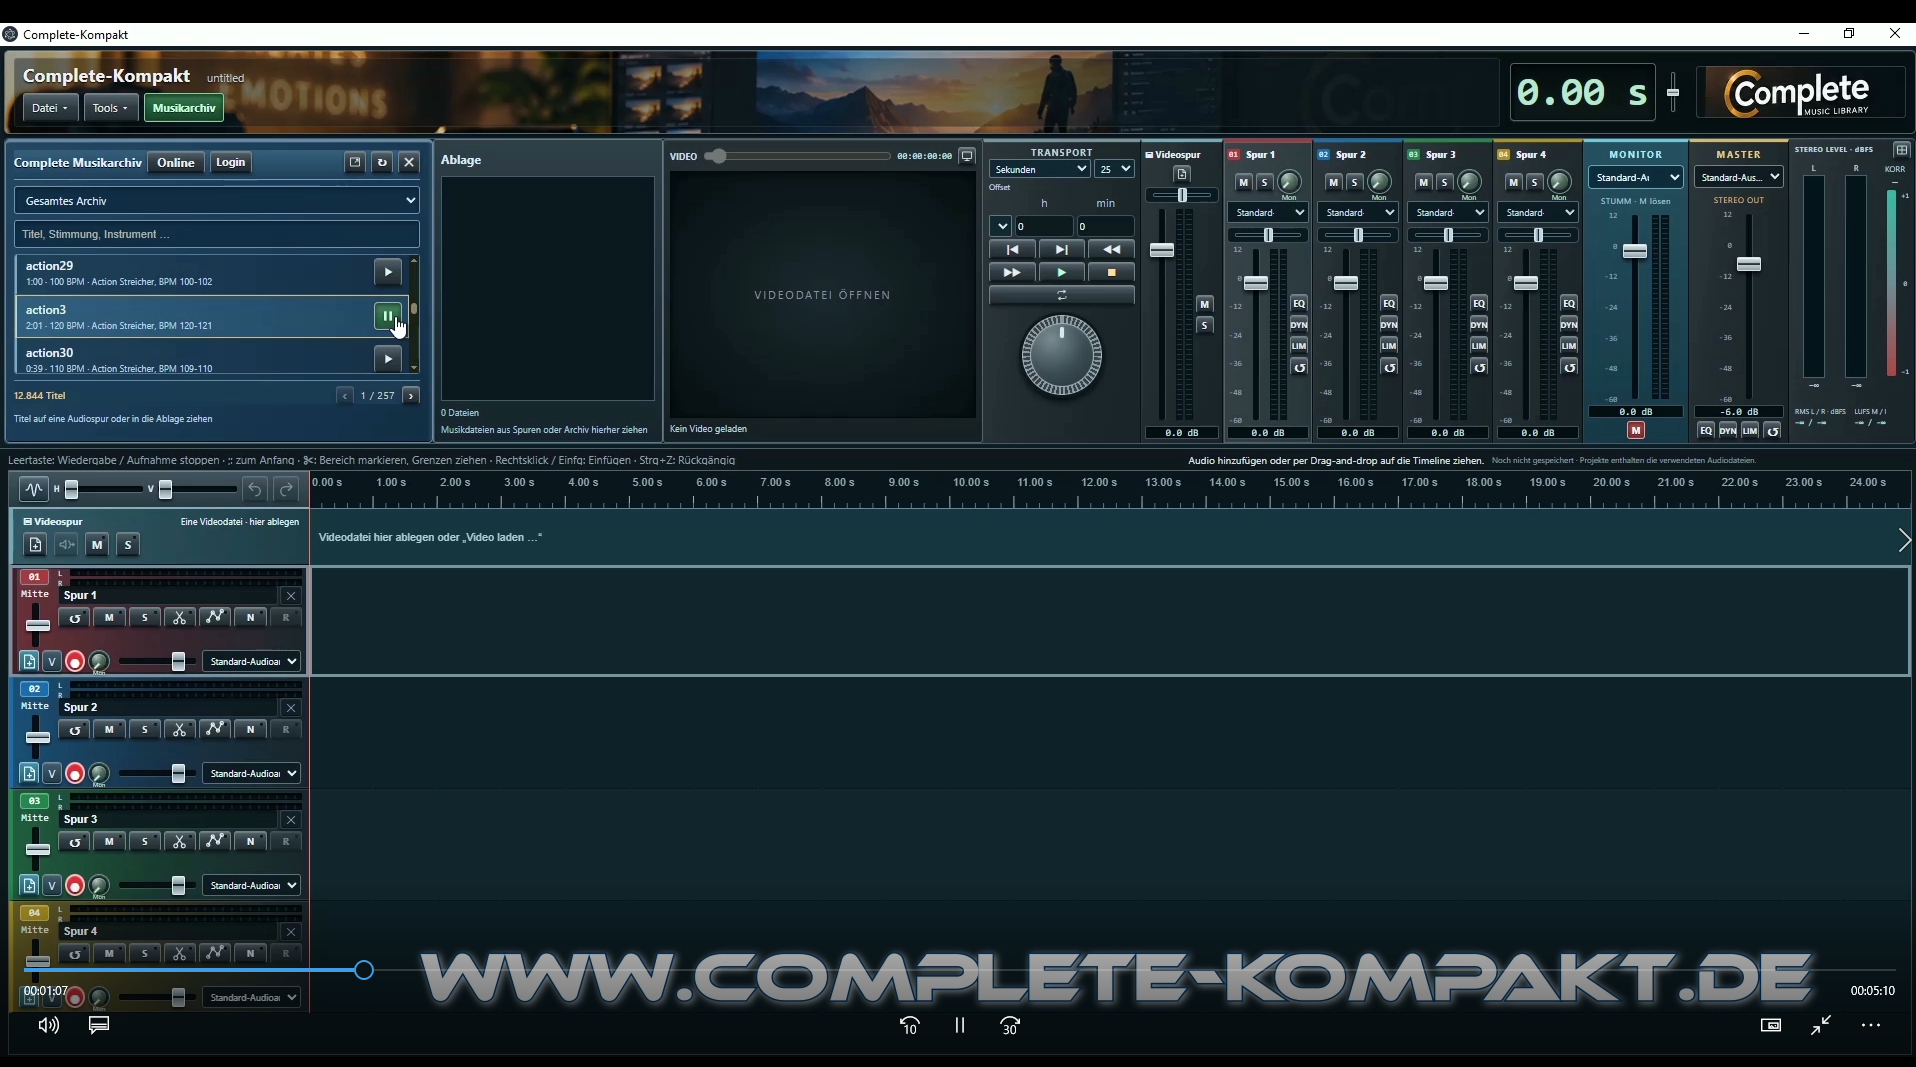Open the Master EQ

pos(1706,431)
